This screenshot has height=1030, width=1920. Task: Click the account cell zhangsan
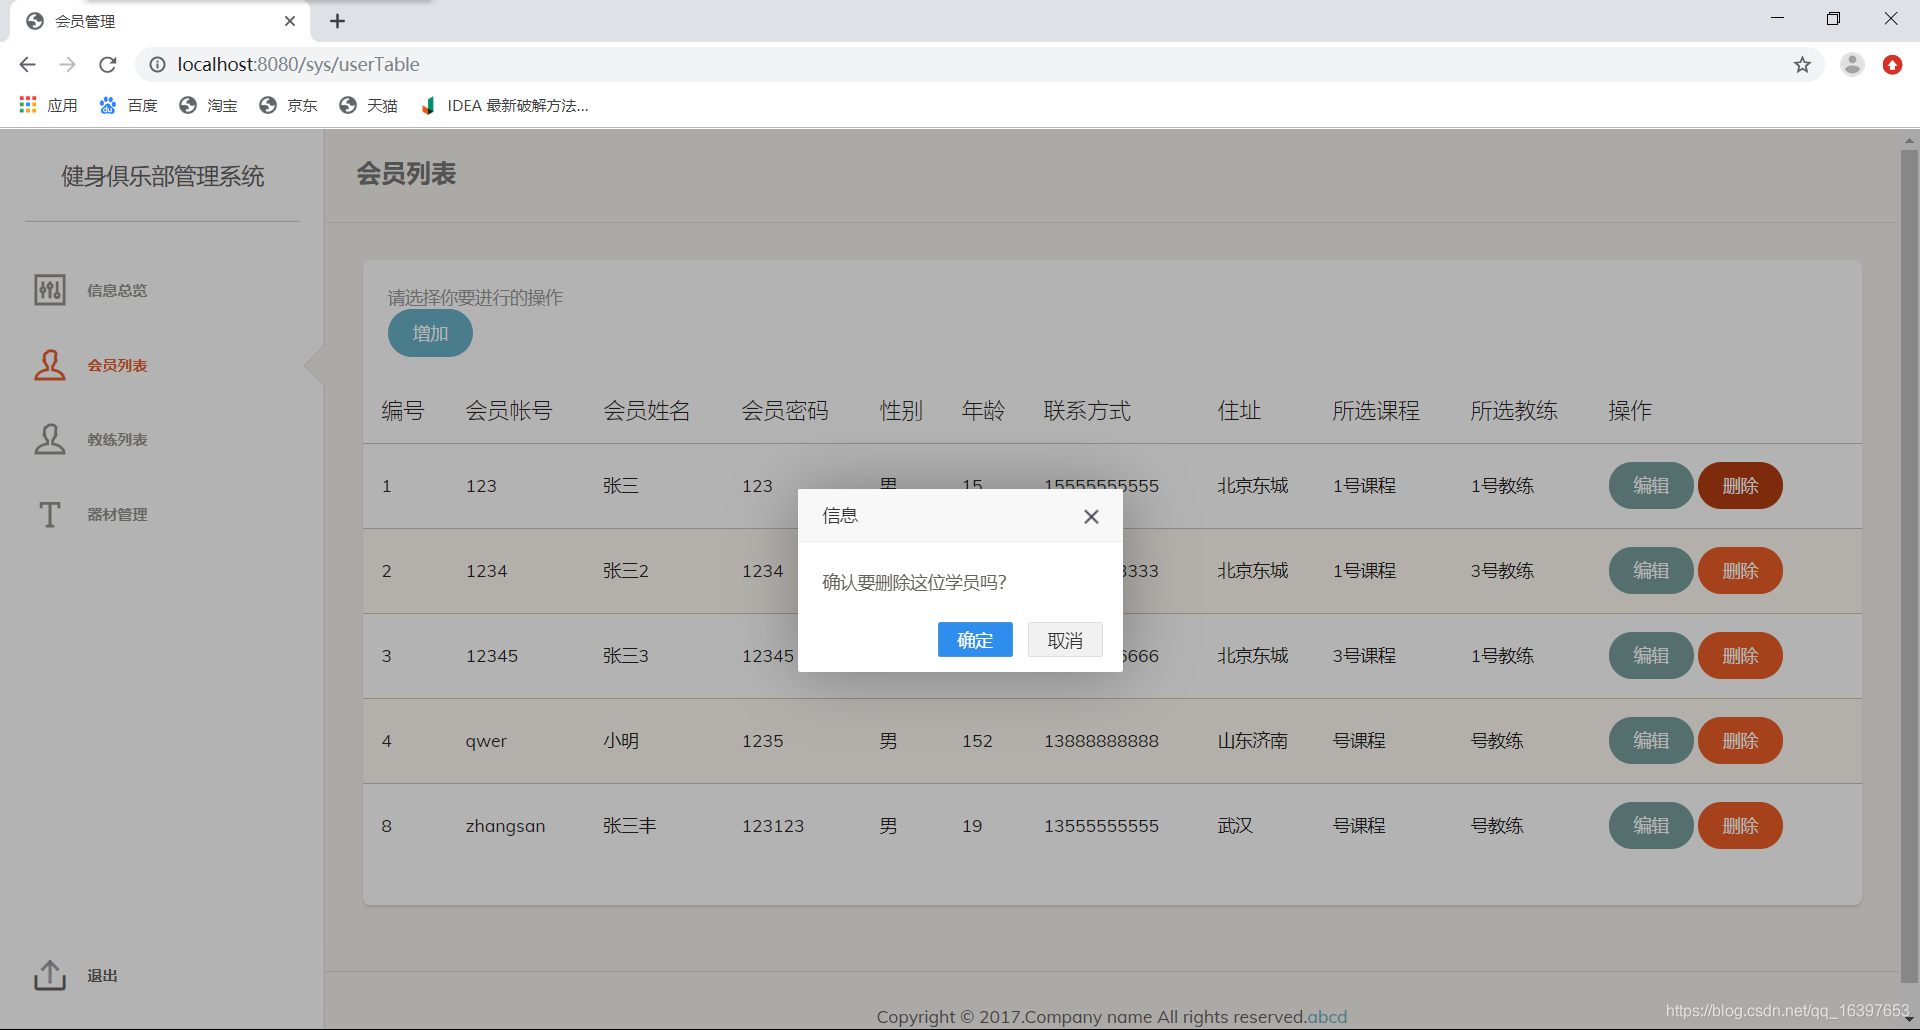pyautogui.click(x=505, y=826)
